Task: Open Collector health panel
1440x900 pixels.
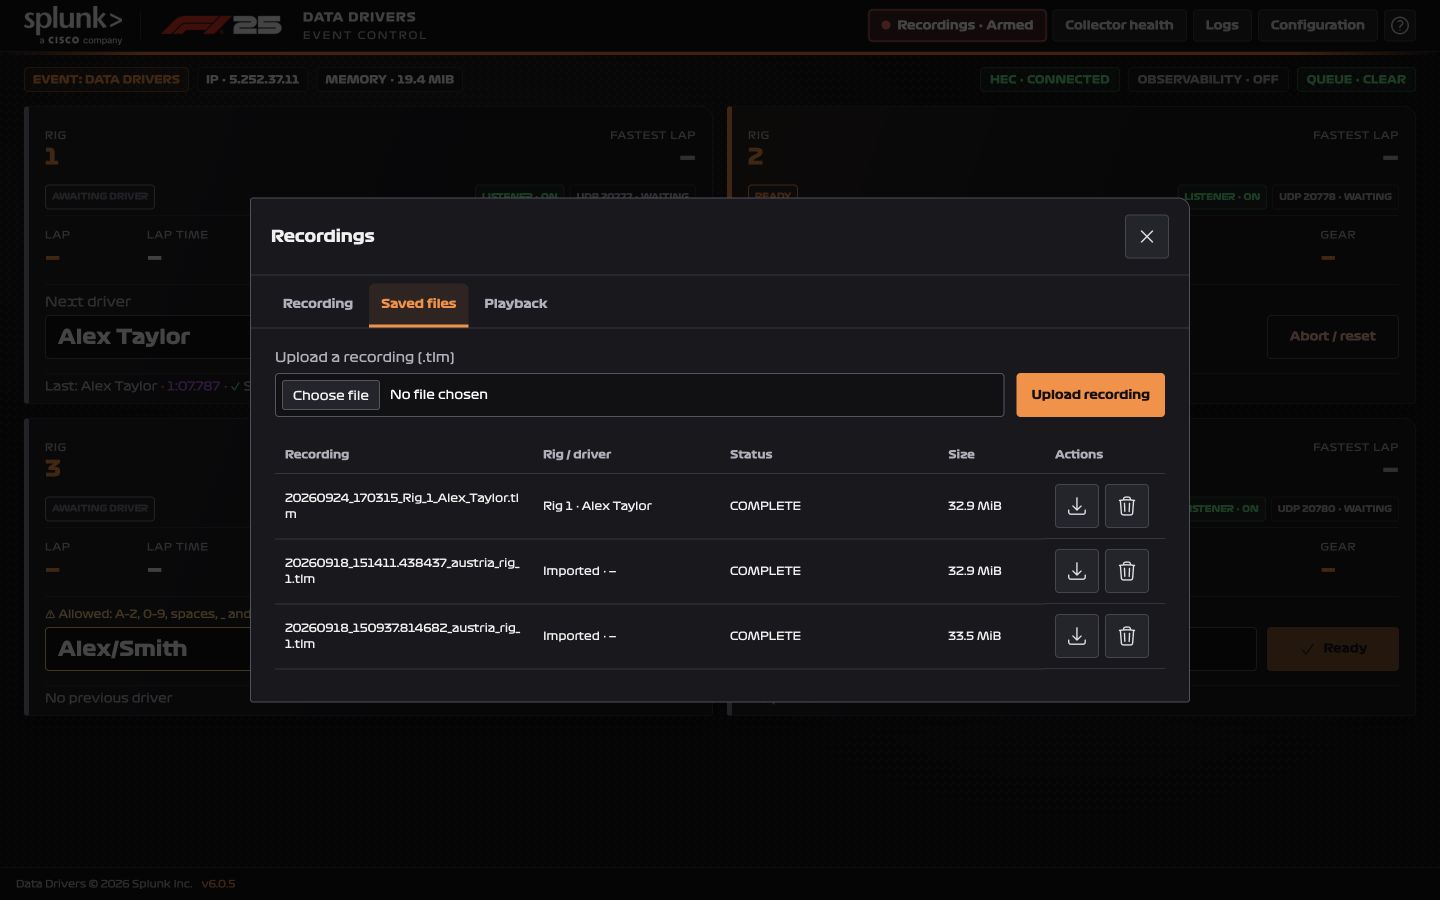Action: [x=1119, y=26]
